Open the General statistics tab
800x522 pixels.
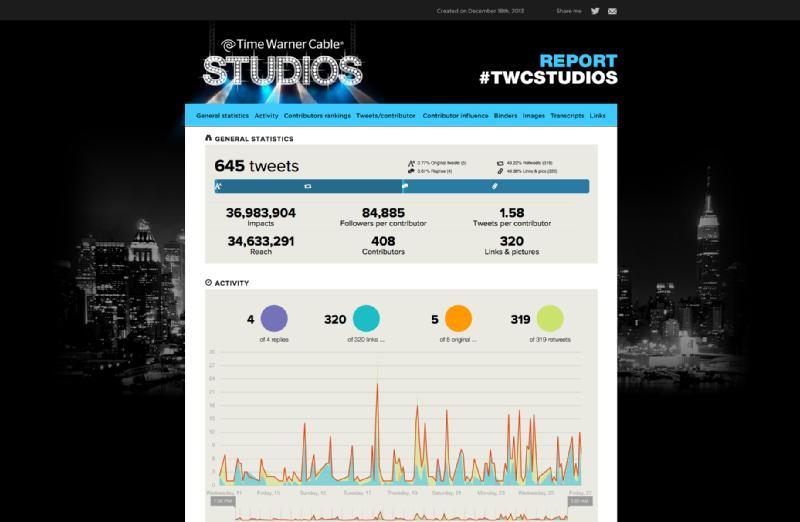[222, 116]
